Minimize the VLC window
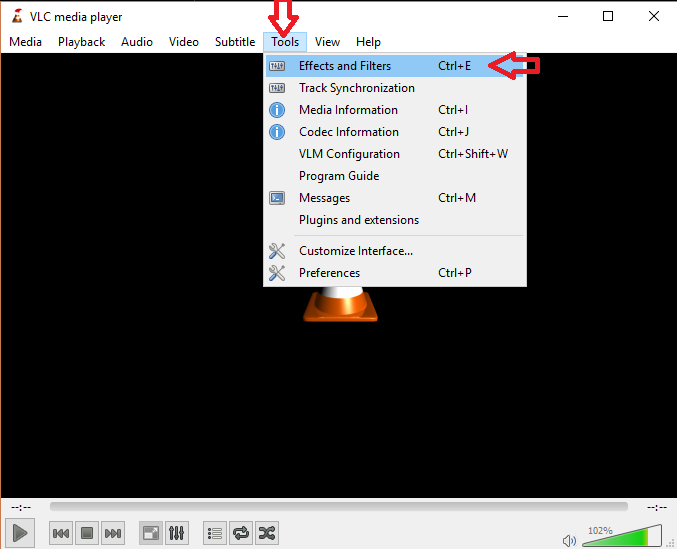The height and width of the screenshot is (549, 677). tap(563, 16)
